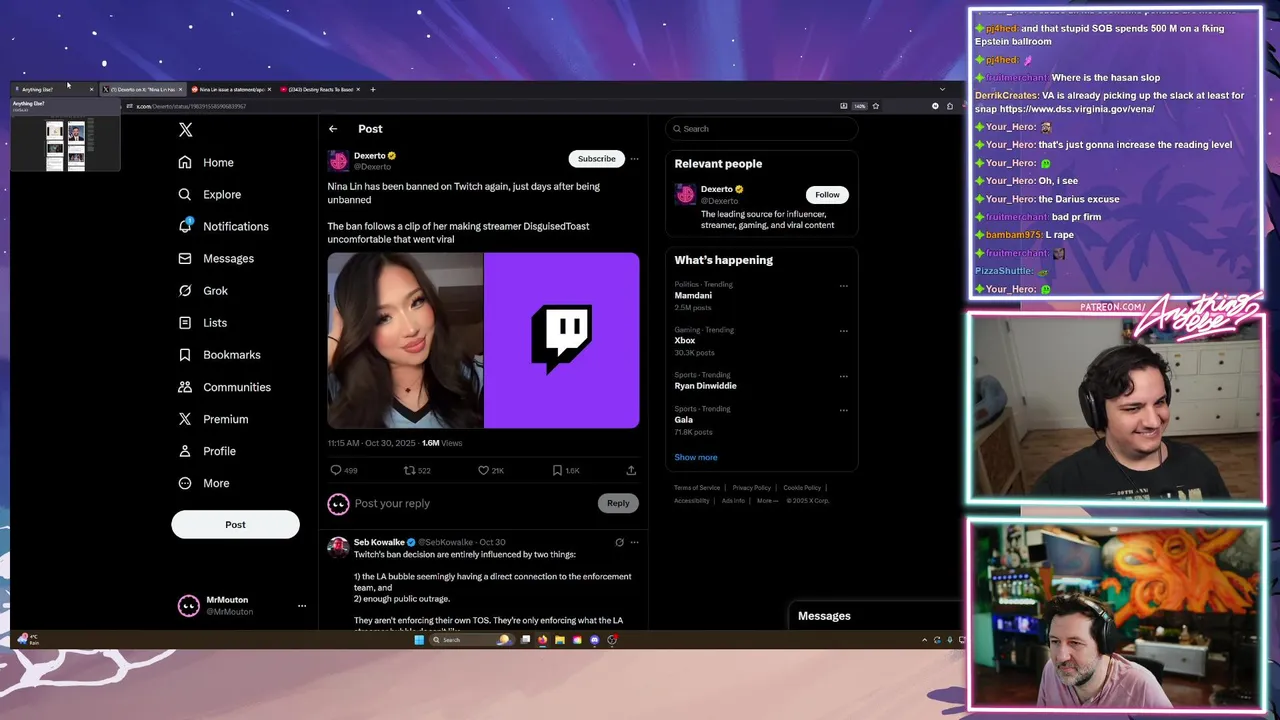The image size is (1280, 720).
Task: Click the back arrow beside Post
Action: pyautogui.click(x=333, y=129)
